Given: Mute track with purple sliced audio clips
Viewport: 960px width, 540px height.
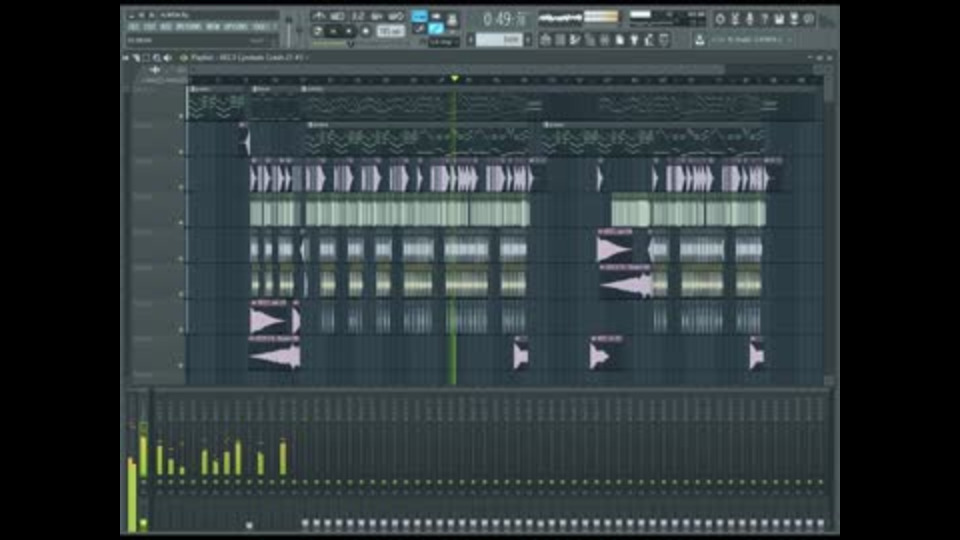Looking at the screenshot, I should point(181,187).
